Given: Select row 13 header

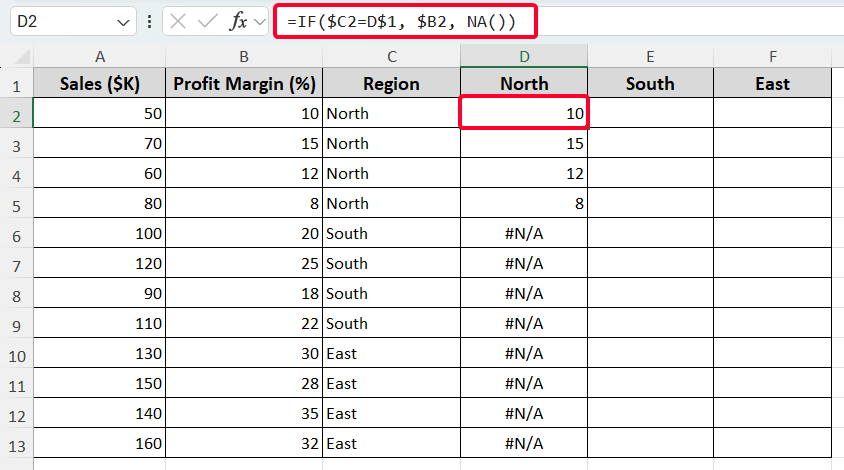Looking at the screenshot, I should tap(16, 443).
